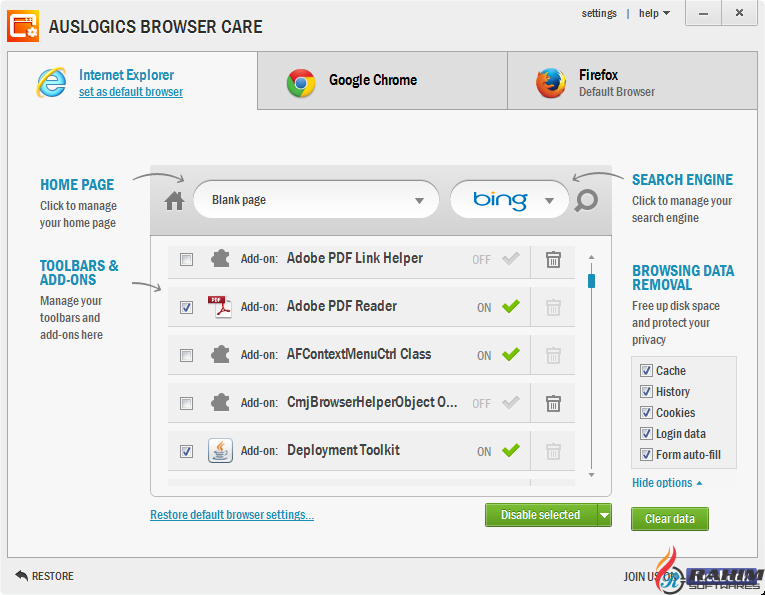The height and width of the screenshot is (595, 765).
Task: Click the gray checkmark for CmjBrowserHelperObject
Action: 511,402
